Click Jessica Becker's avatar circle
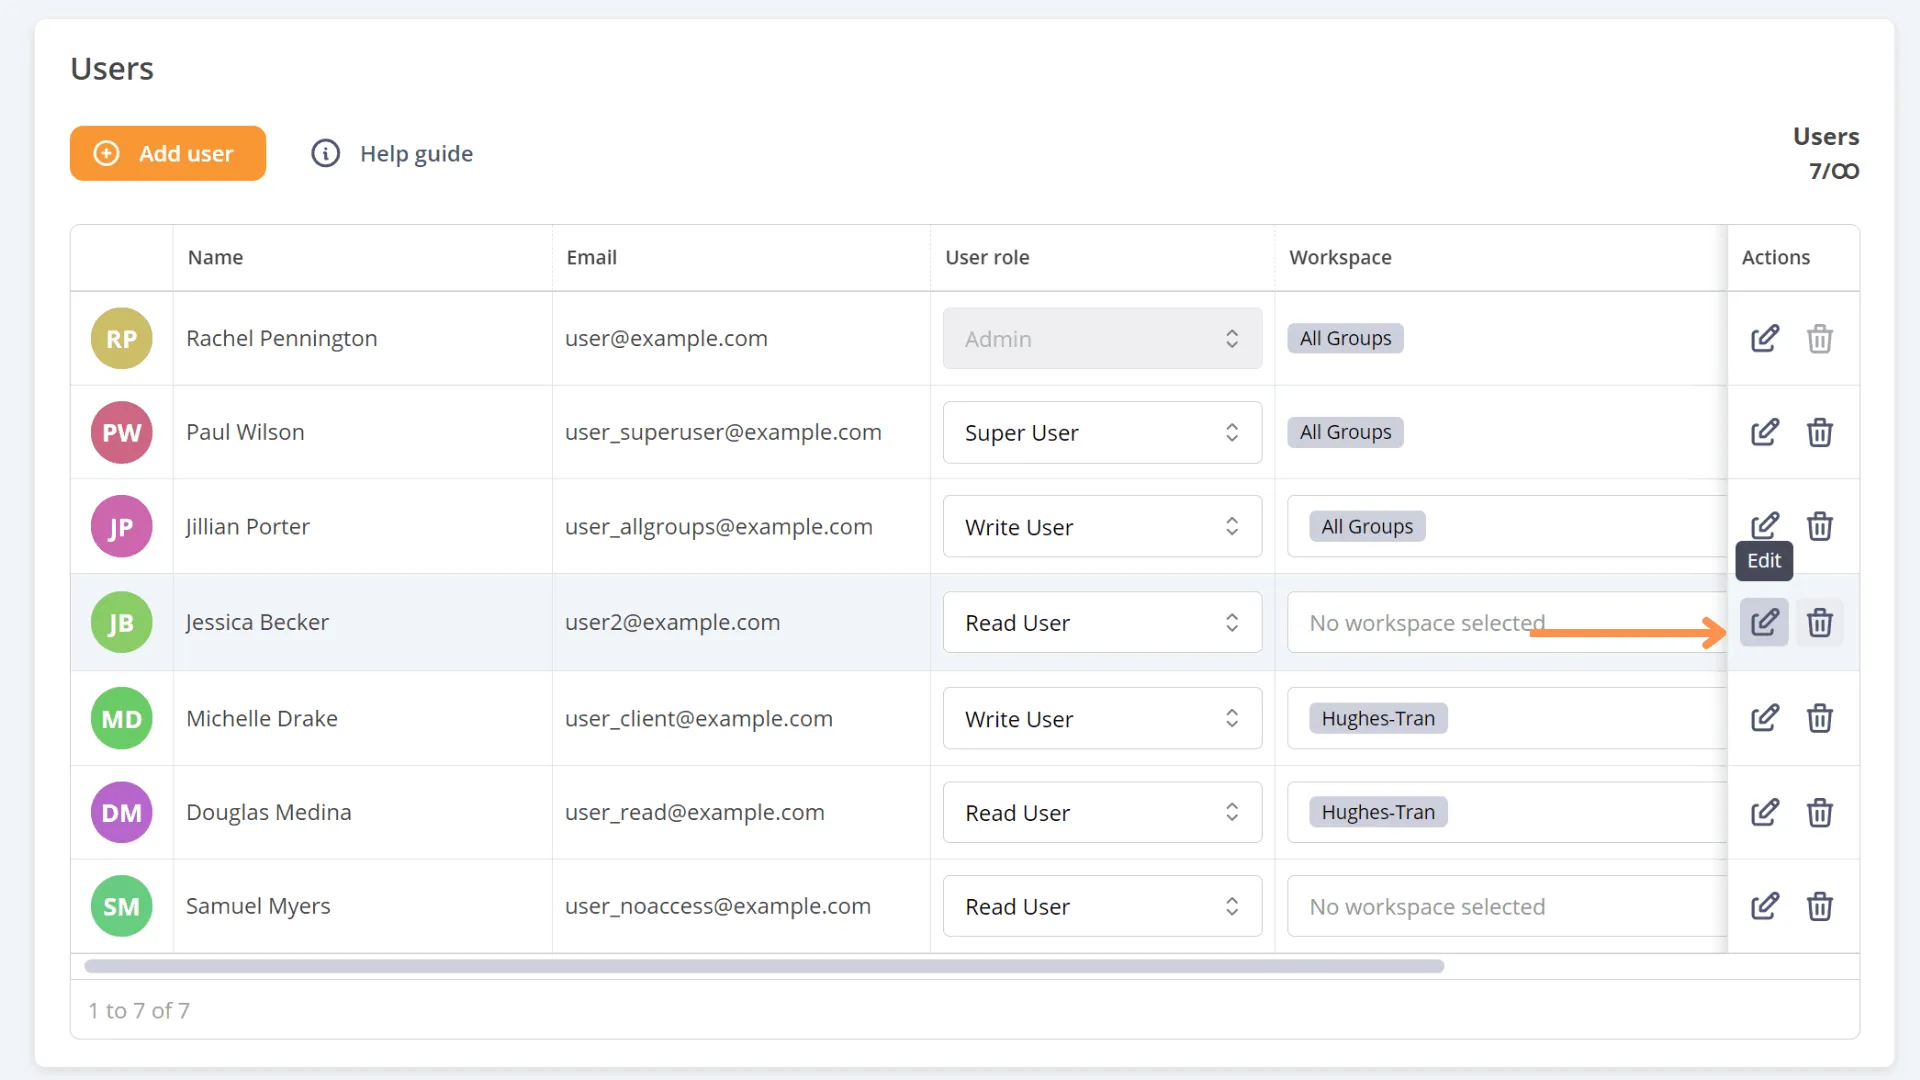The width and height of the screenshot is (1920, 1080). tap(121, 622)
